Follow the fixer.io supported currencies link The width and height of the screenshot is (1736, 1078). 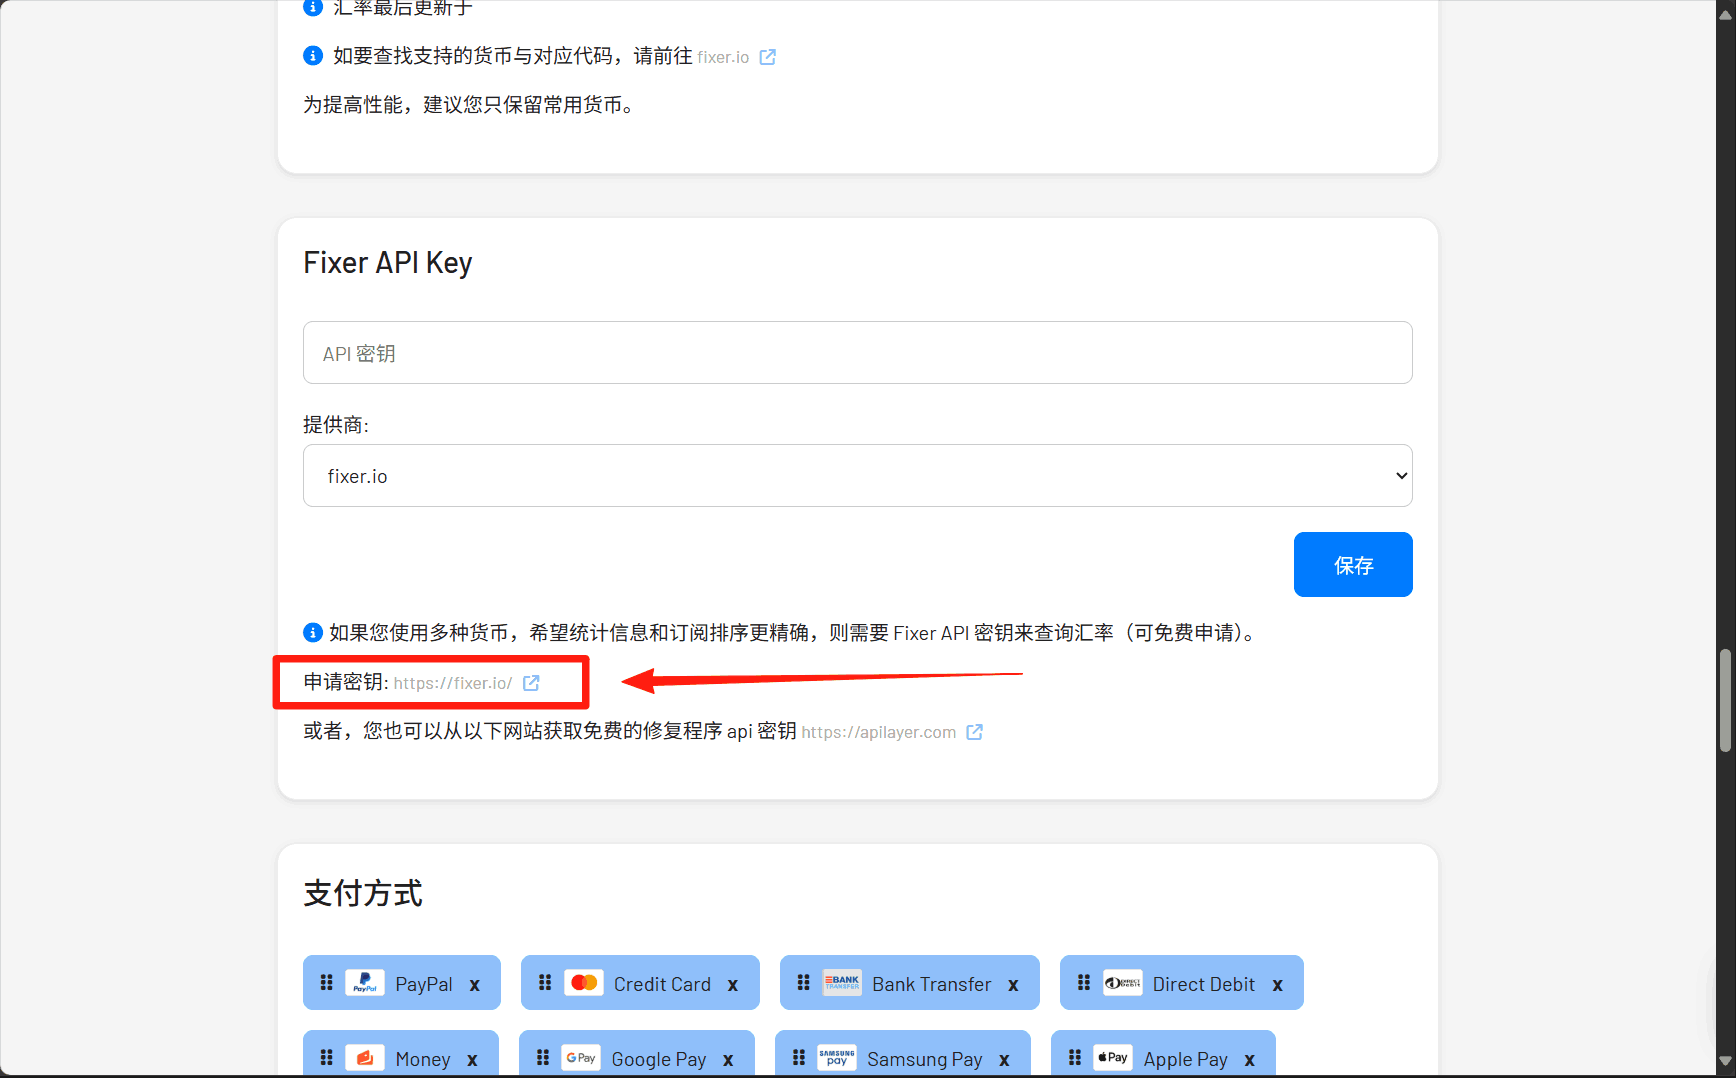[723, 57]
